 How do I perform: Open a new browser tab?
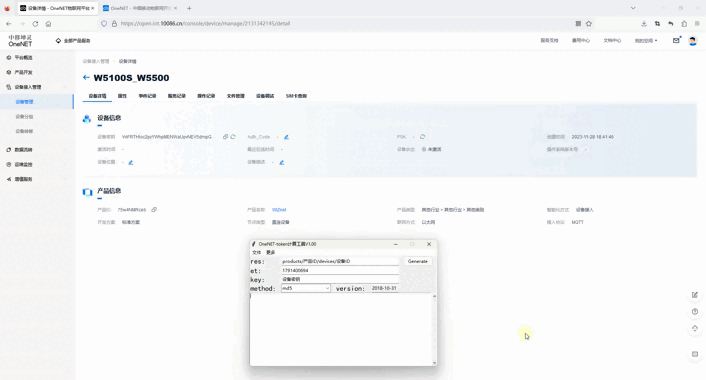[x=189, y=8]
